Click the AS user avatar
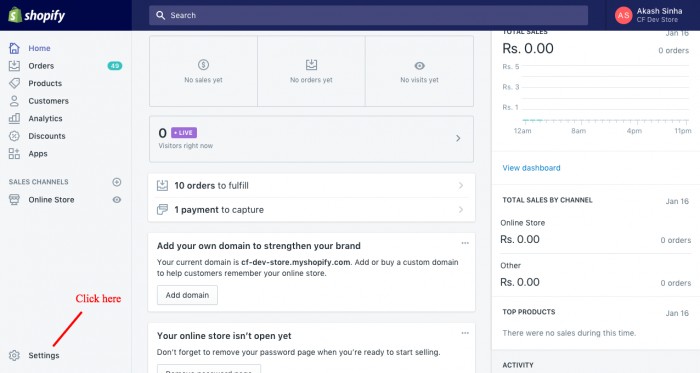This screenshot has width=700, height=373. click(x=623, y=15)
